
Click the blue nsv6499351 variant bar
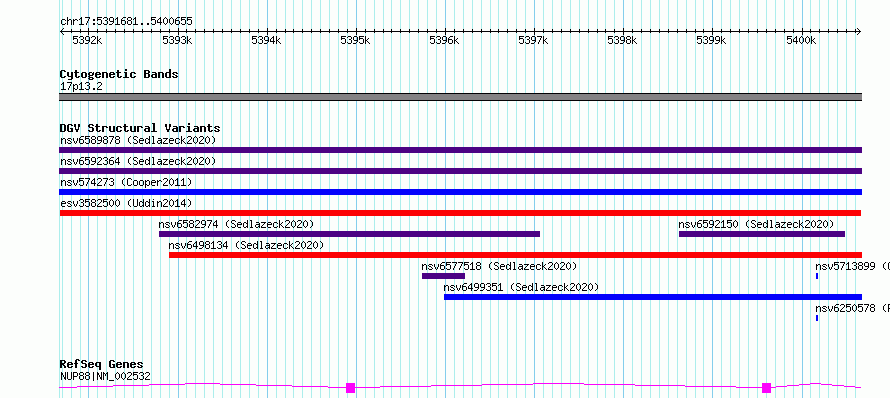pyautogui.click(x=653, y=297)
